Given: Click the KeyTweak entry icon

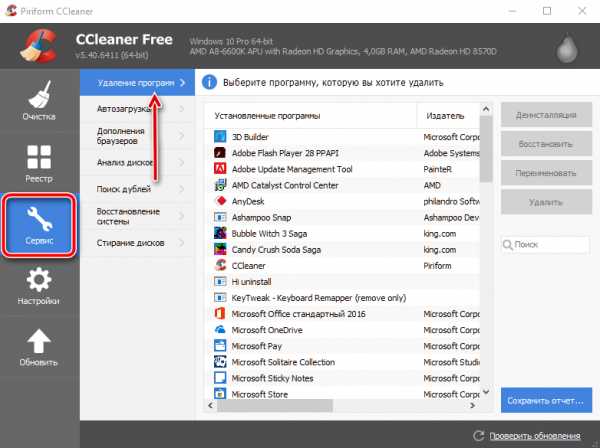Looking at the screenshot, I should (220, 297).
